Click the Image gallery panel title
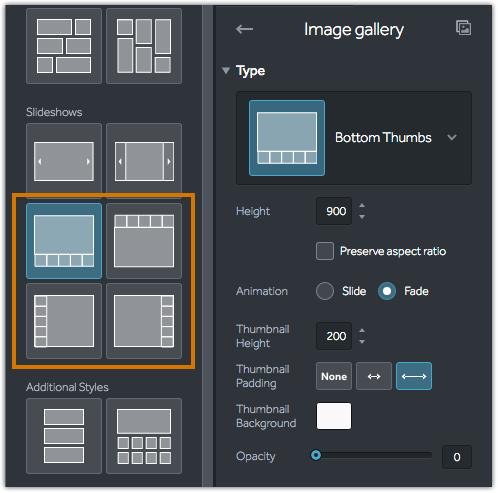 coord(354,30)
